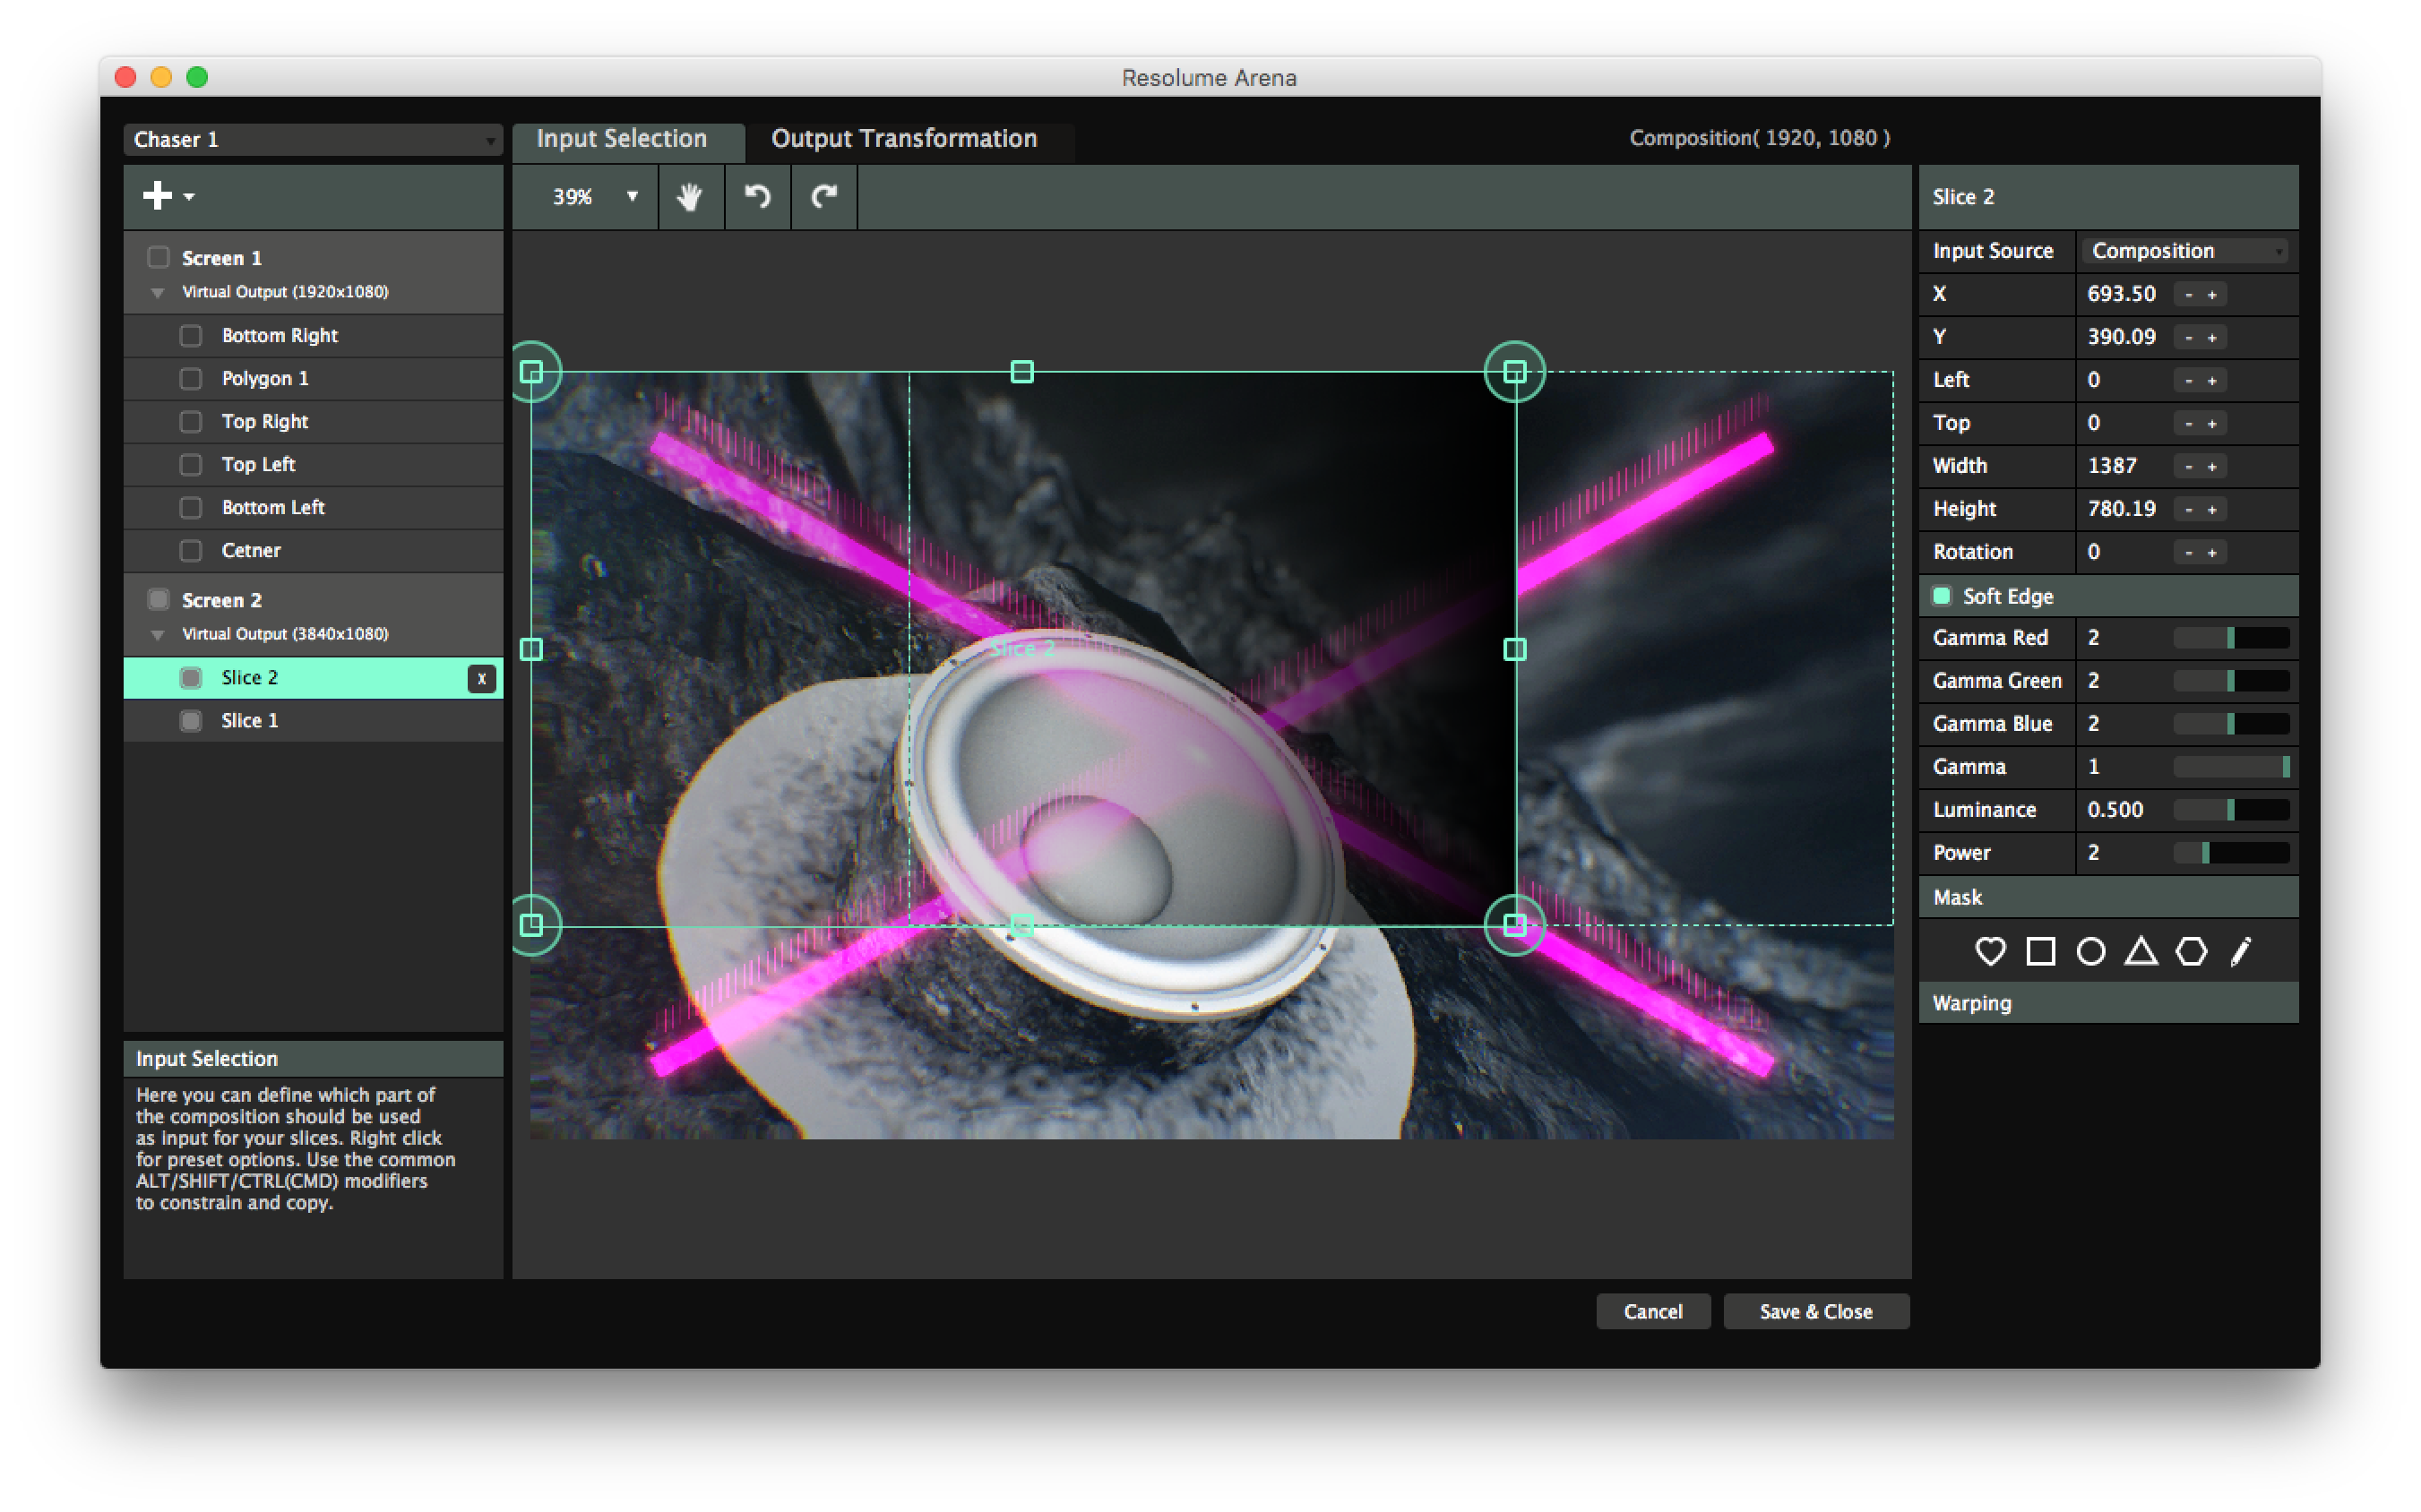Add a circle mask shape
The width and height of the screenshot is (2421, 1512).
point(2090,951)
